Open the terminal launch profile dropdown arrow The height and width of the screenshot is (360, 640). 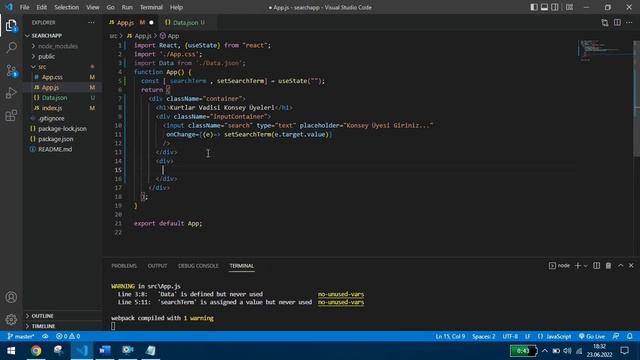click(x=585, y=266)
